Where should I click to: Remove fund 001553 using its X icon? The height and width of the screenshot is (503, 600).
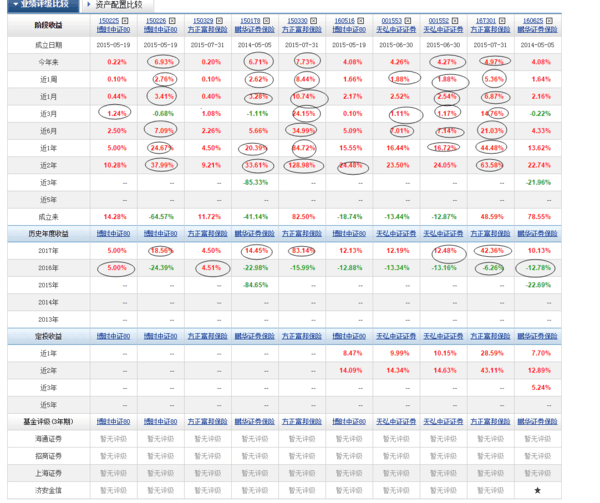[x=408, y=21]
